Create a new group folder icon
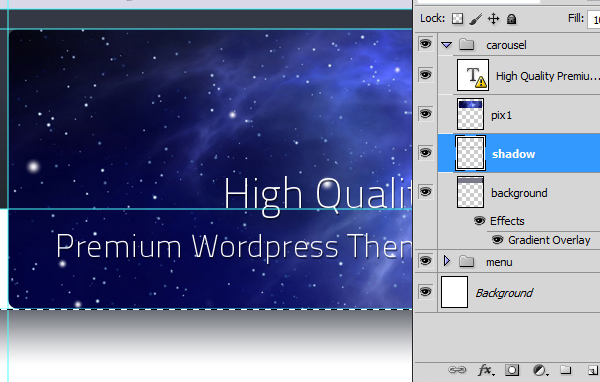The image size is (600, 382). pos(566,370)
